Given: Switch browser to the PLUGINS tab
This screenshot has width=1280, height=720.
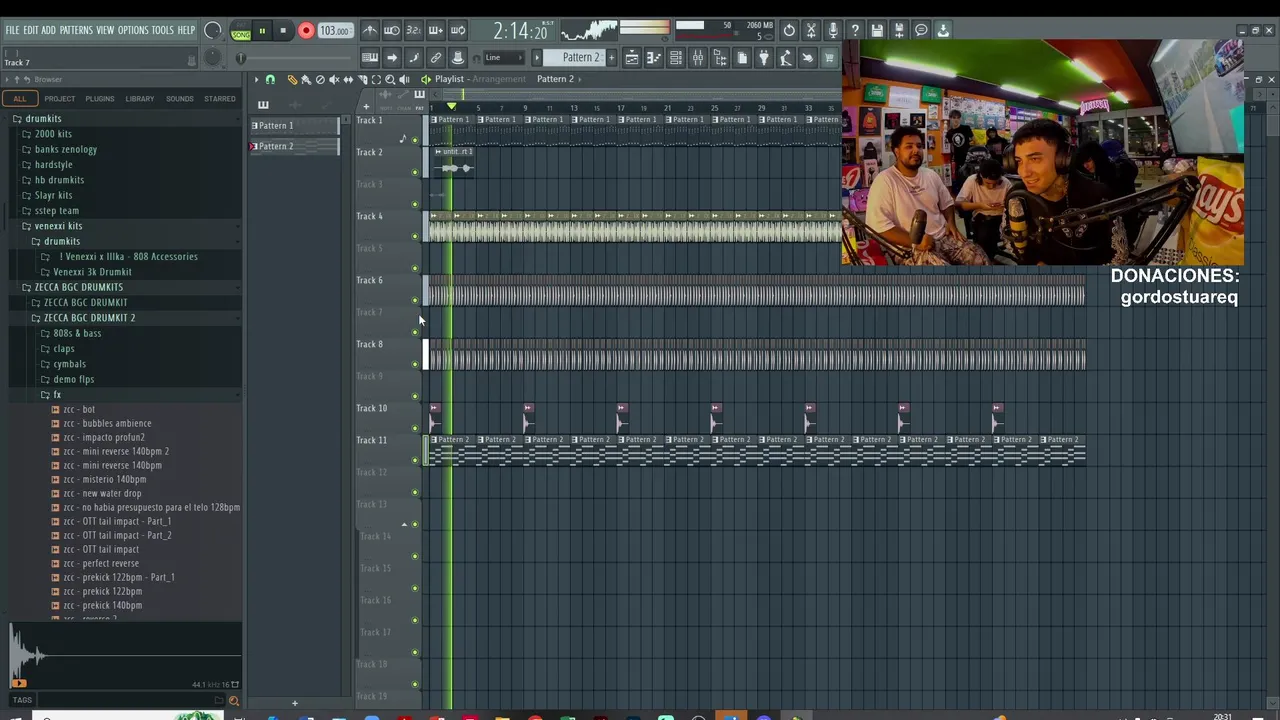Looking at the screenshot, I should click(x=100, y=98).
